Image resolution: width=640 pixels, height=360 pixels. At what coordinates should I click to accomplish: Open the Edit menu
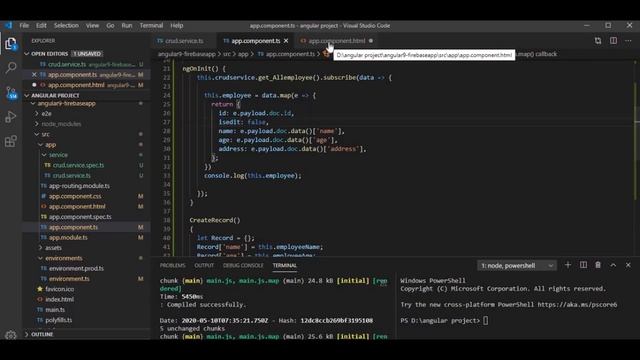[x=41, y=25]
